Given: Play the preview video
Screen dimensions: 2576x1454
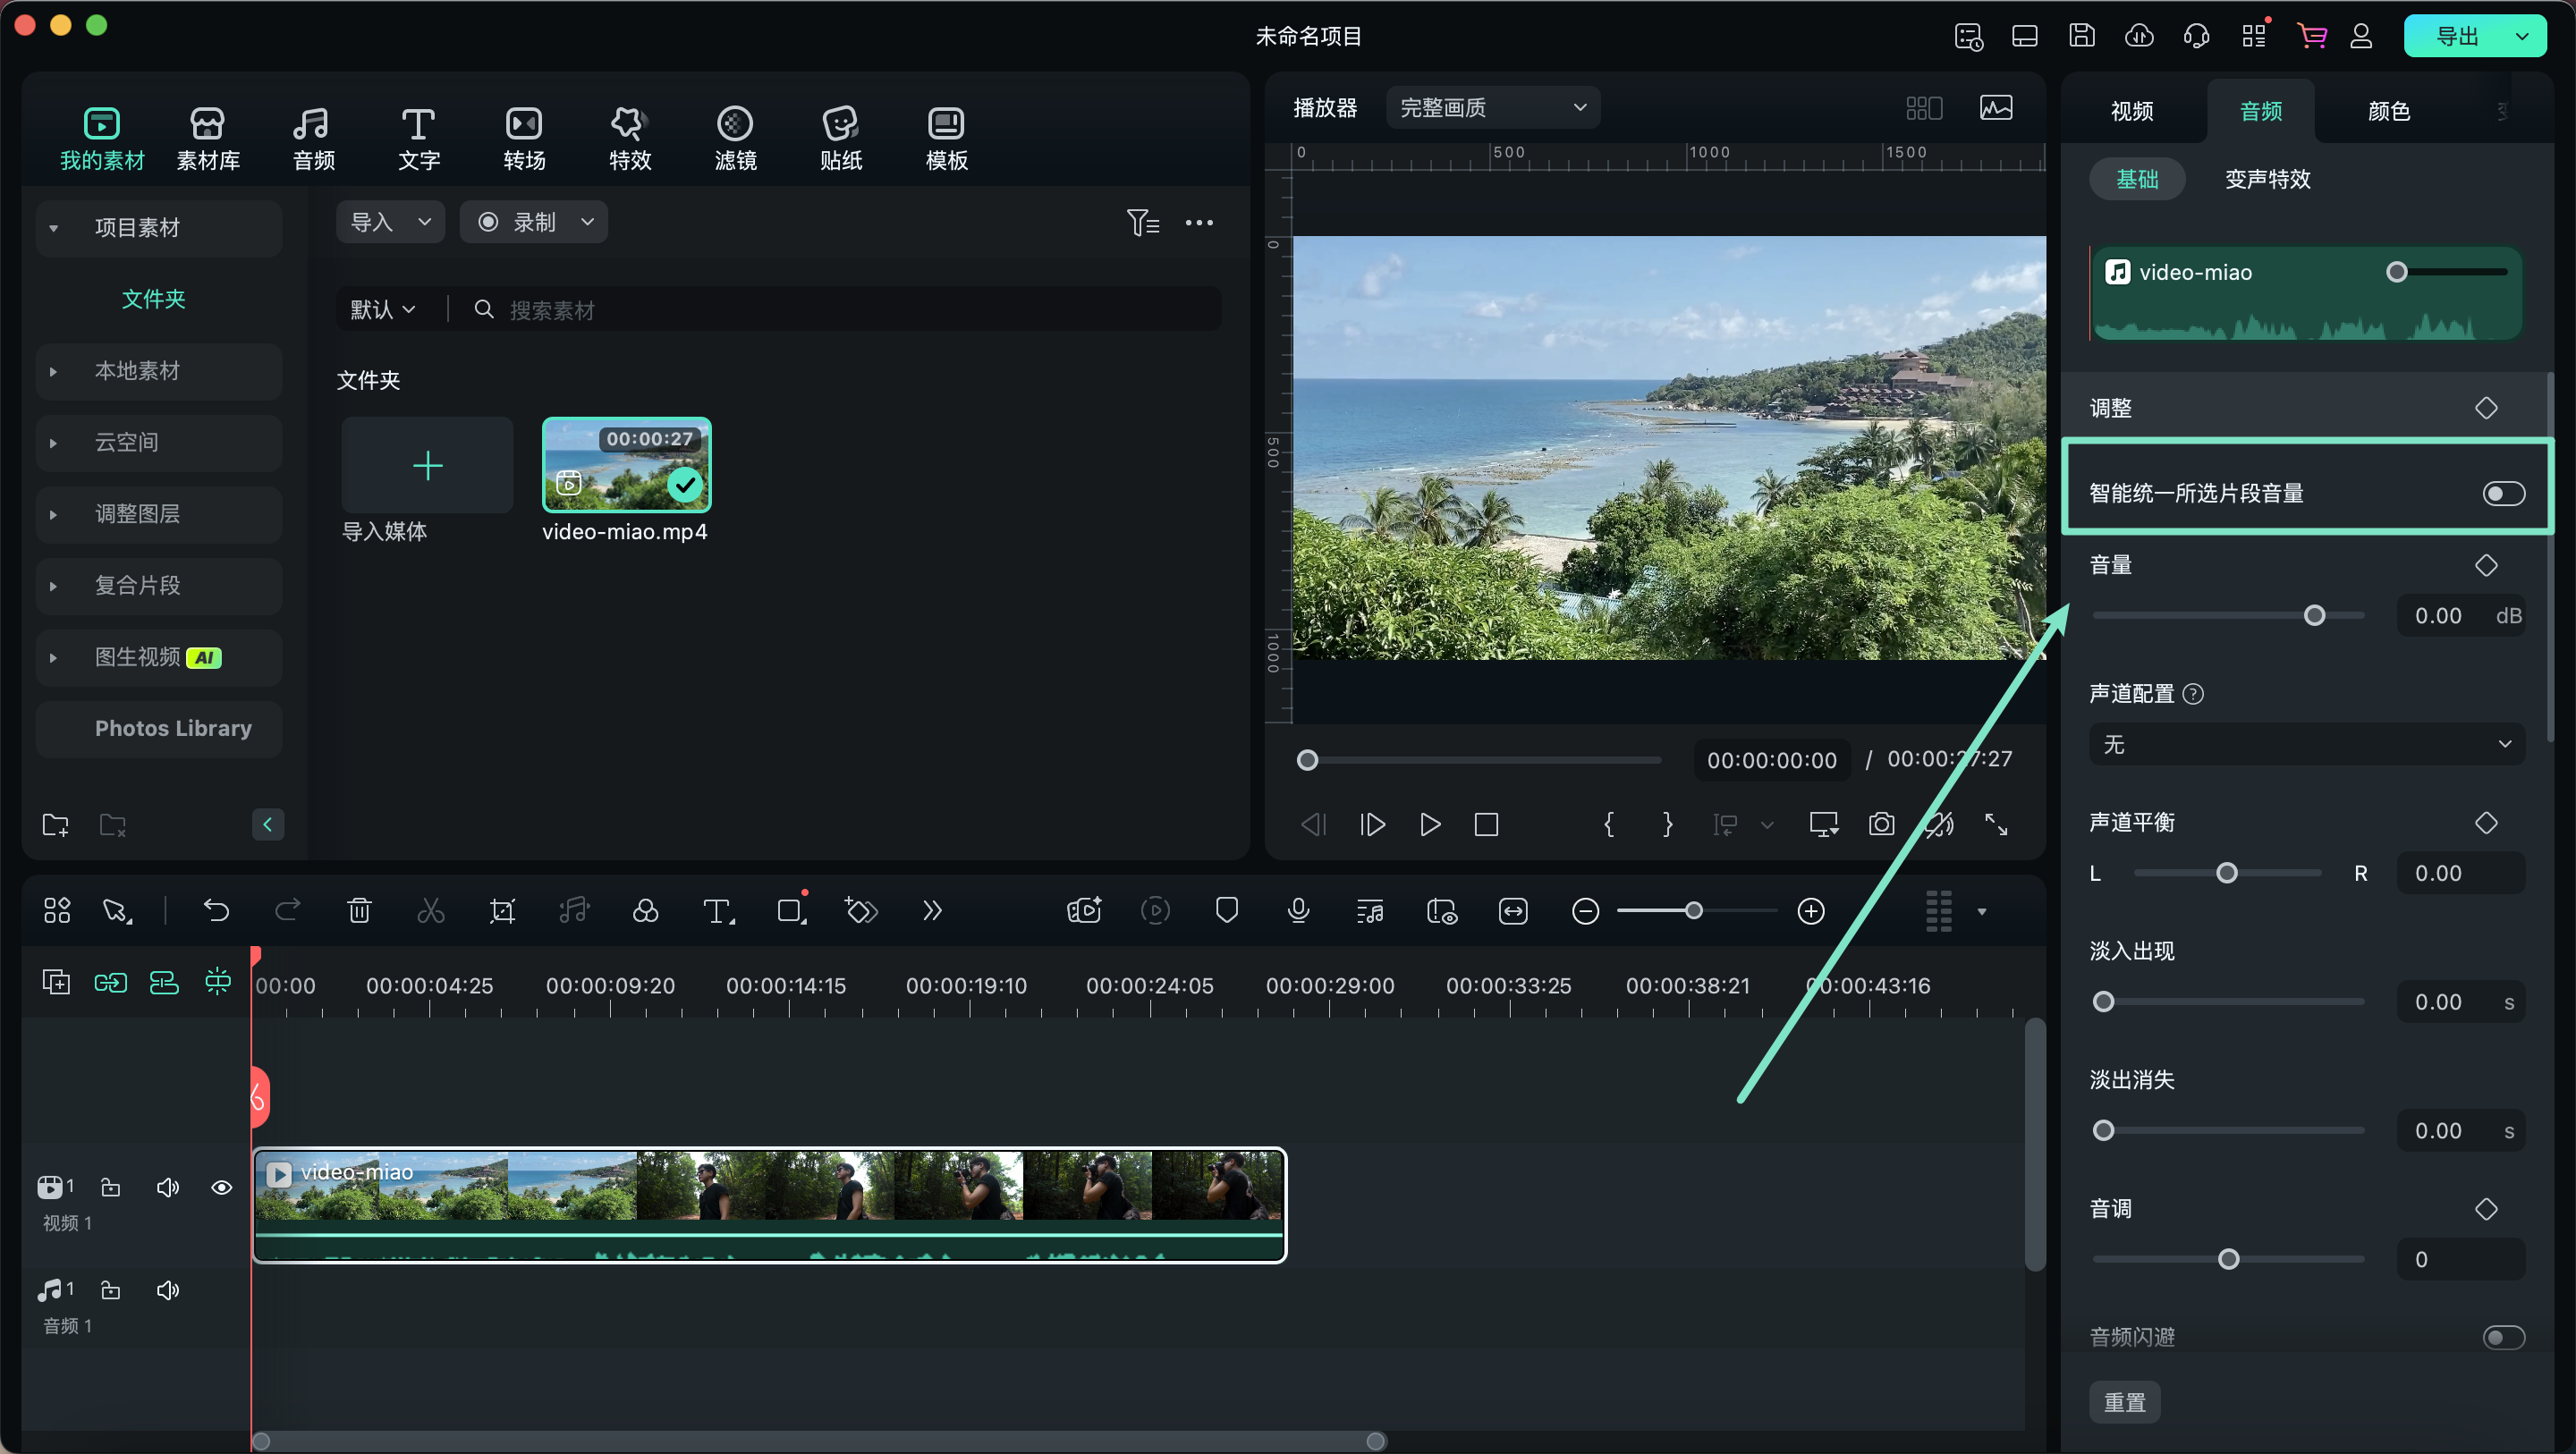Looking at the screenshot, I should pyautogui.click(x=1430, y=825).
